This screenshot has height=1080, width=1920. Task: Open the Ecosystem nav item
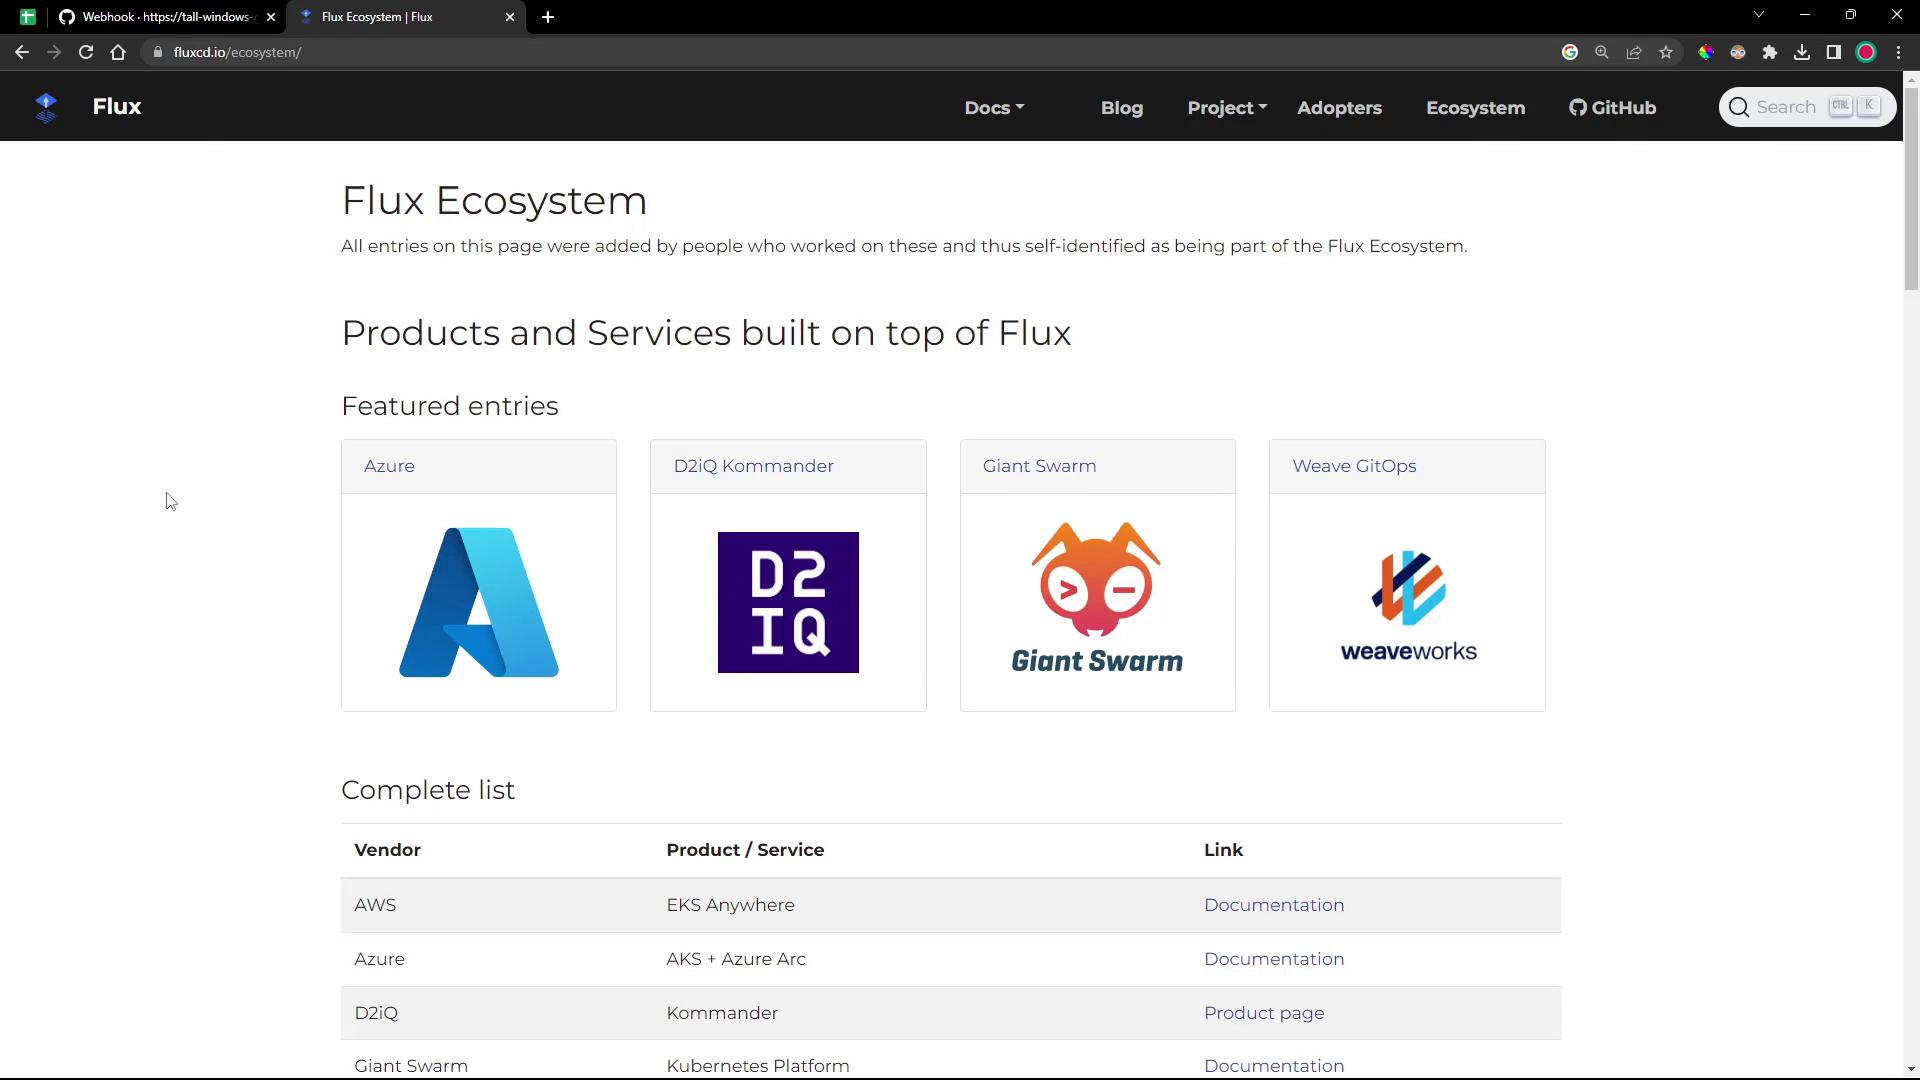click(x=1475, y=108)
